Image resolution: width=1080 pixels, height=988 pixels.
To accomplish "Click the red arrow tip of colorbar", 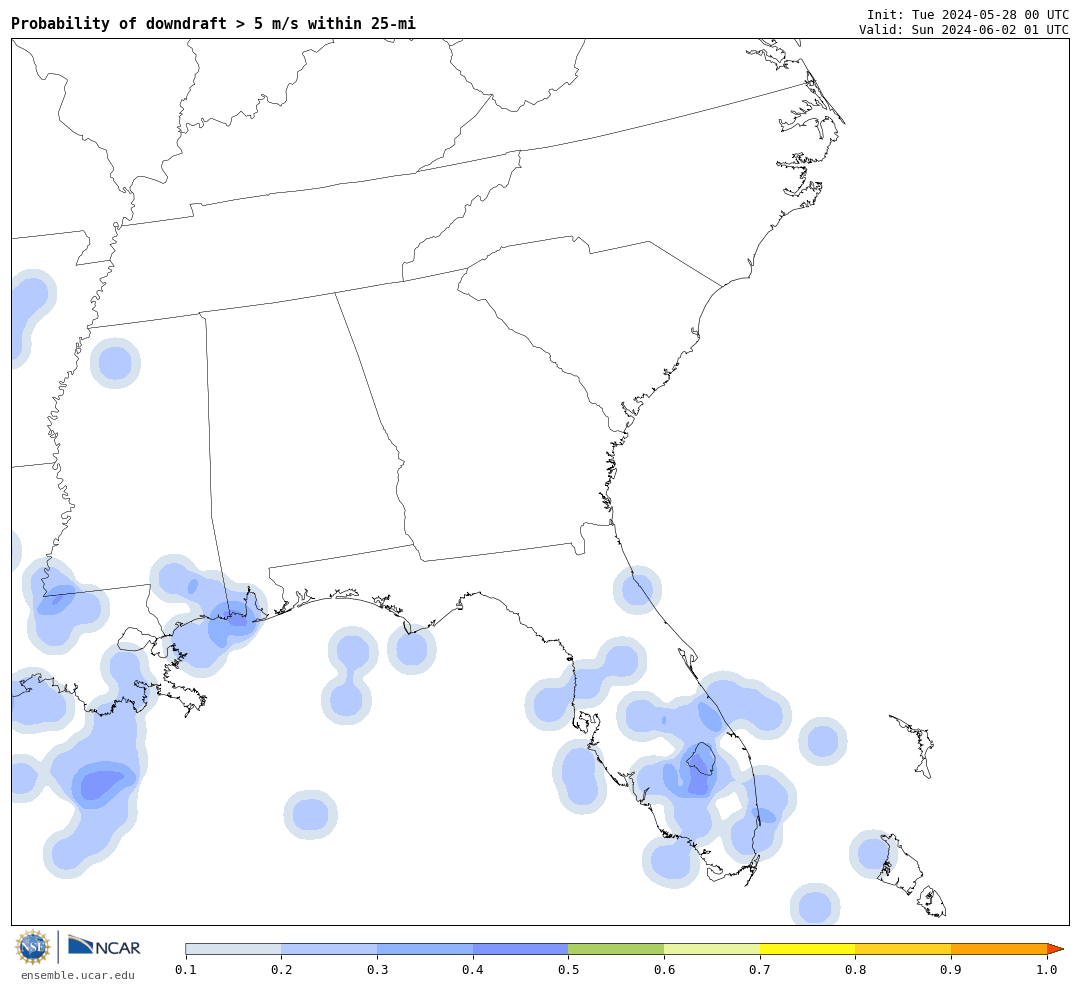I will (x=1055, y=949).
